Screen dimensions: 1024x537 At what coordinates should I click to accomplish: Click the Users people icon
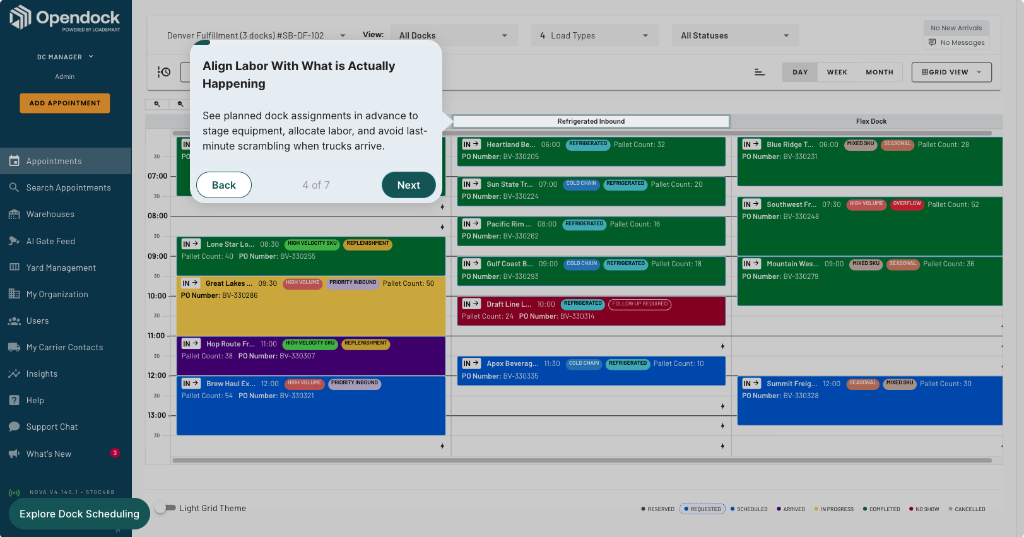click(14, 321)
